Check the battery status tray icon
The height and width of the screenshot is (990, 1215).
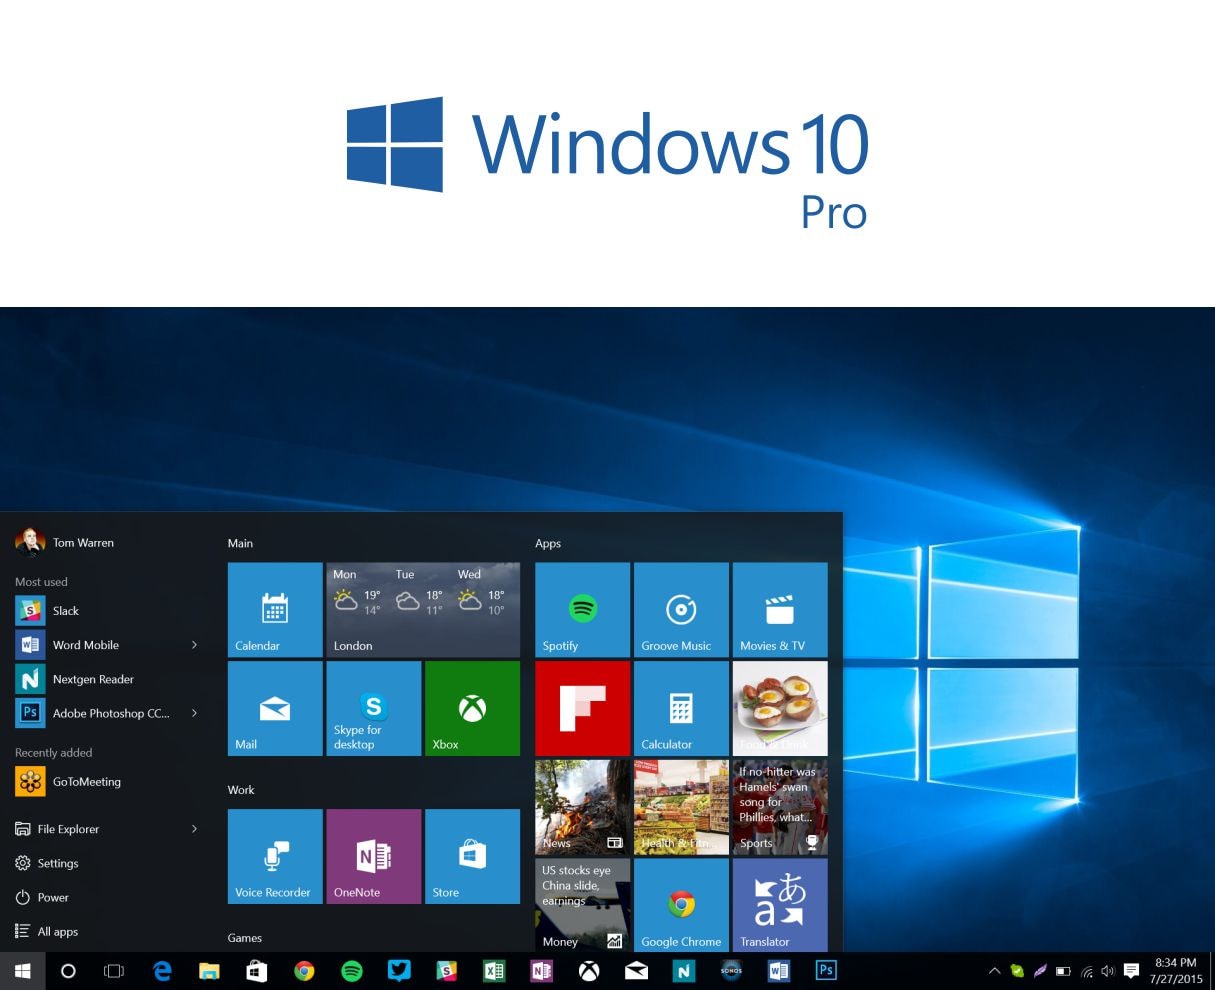point(1063,971)
